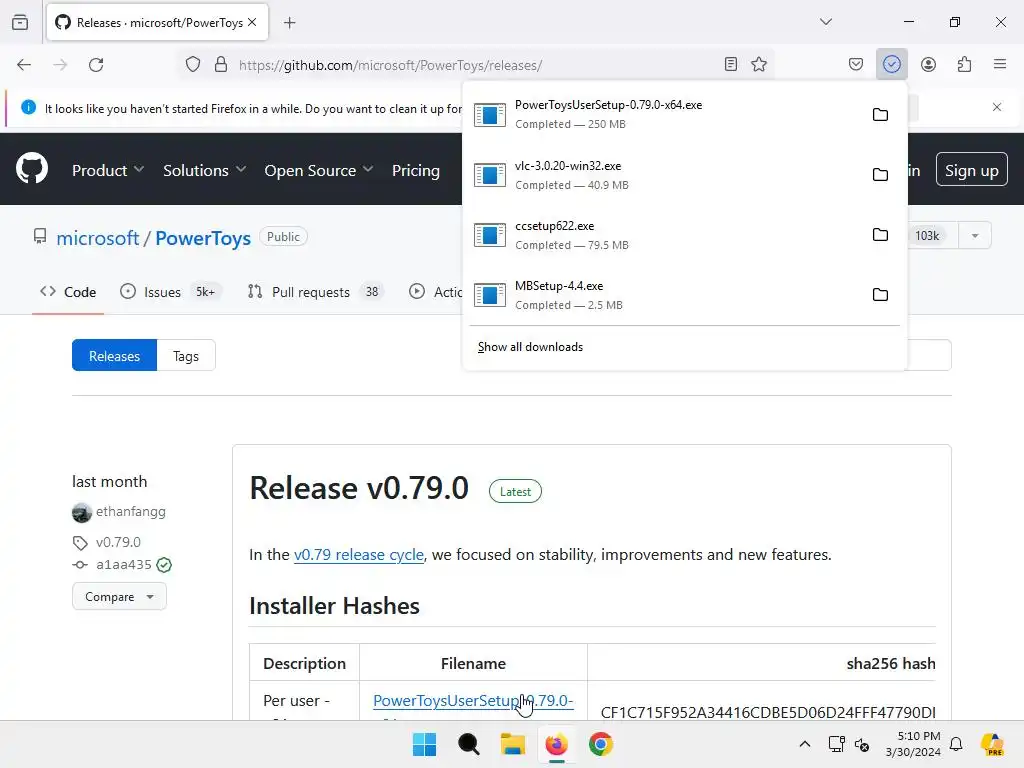The height and width of the screenshot is (768, 1024).
Task: Click the Sign up button
Action: [x=972, y=169]
